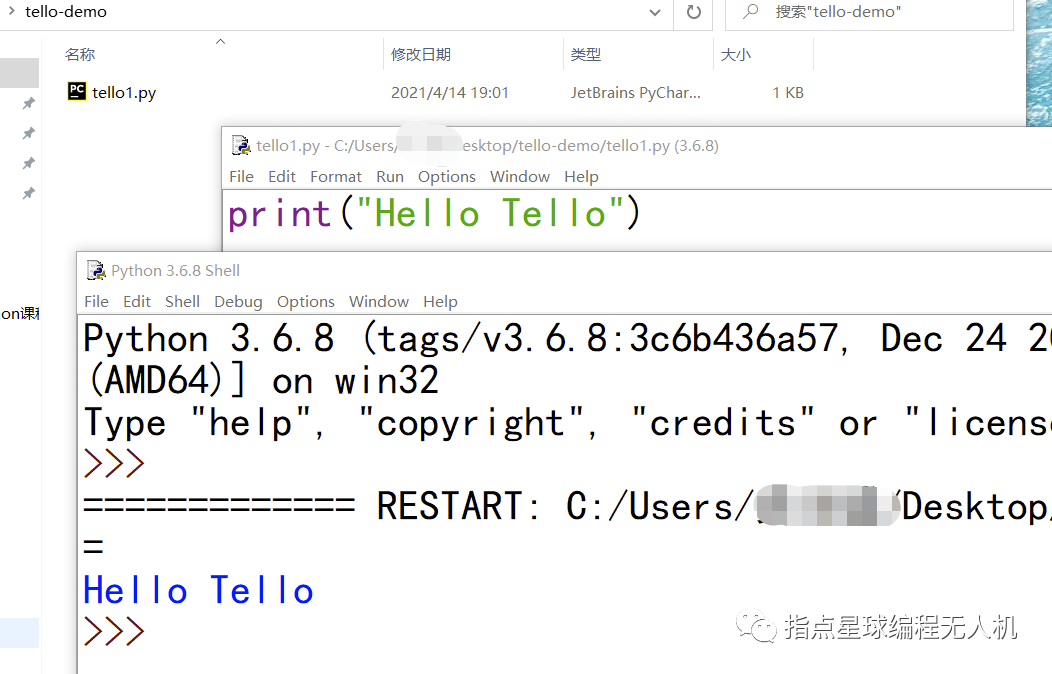This screenshot has width=1052, height=674.
Task: Click the third pin icon in the navigation pane
Action: click(28, 163)
